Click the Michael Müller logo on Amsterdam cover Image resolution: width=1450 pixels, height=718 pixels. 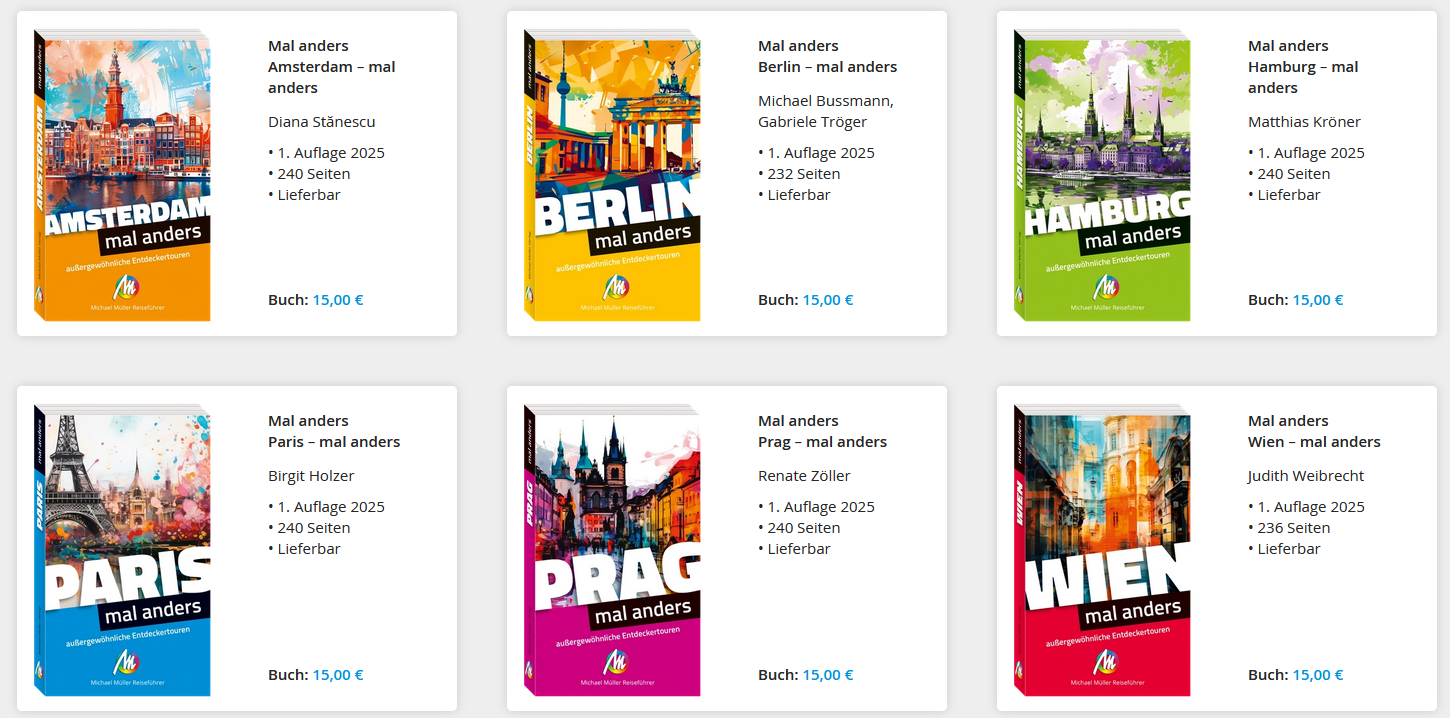127,288
